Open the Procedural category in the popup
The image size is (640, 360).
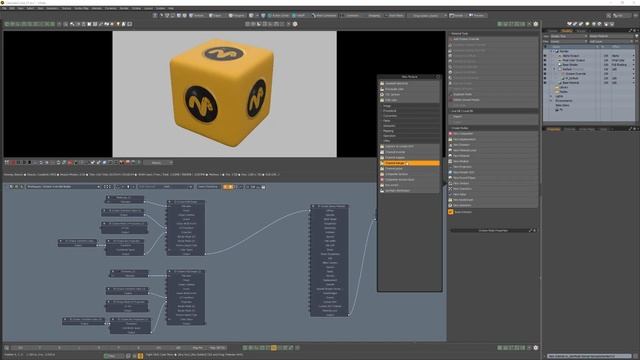point(410,111)
